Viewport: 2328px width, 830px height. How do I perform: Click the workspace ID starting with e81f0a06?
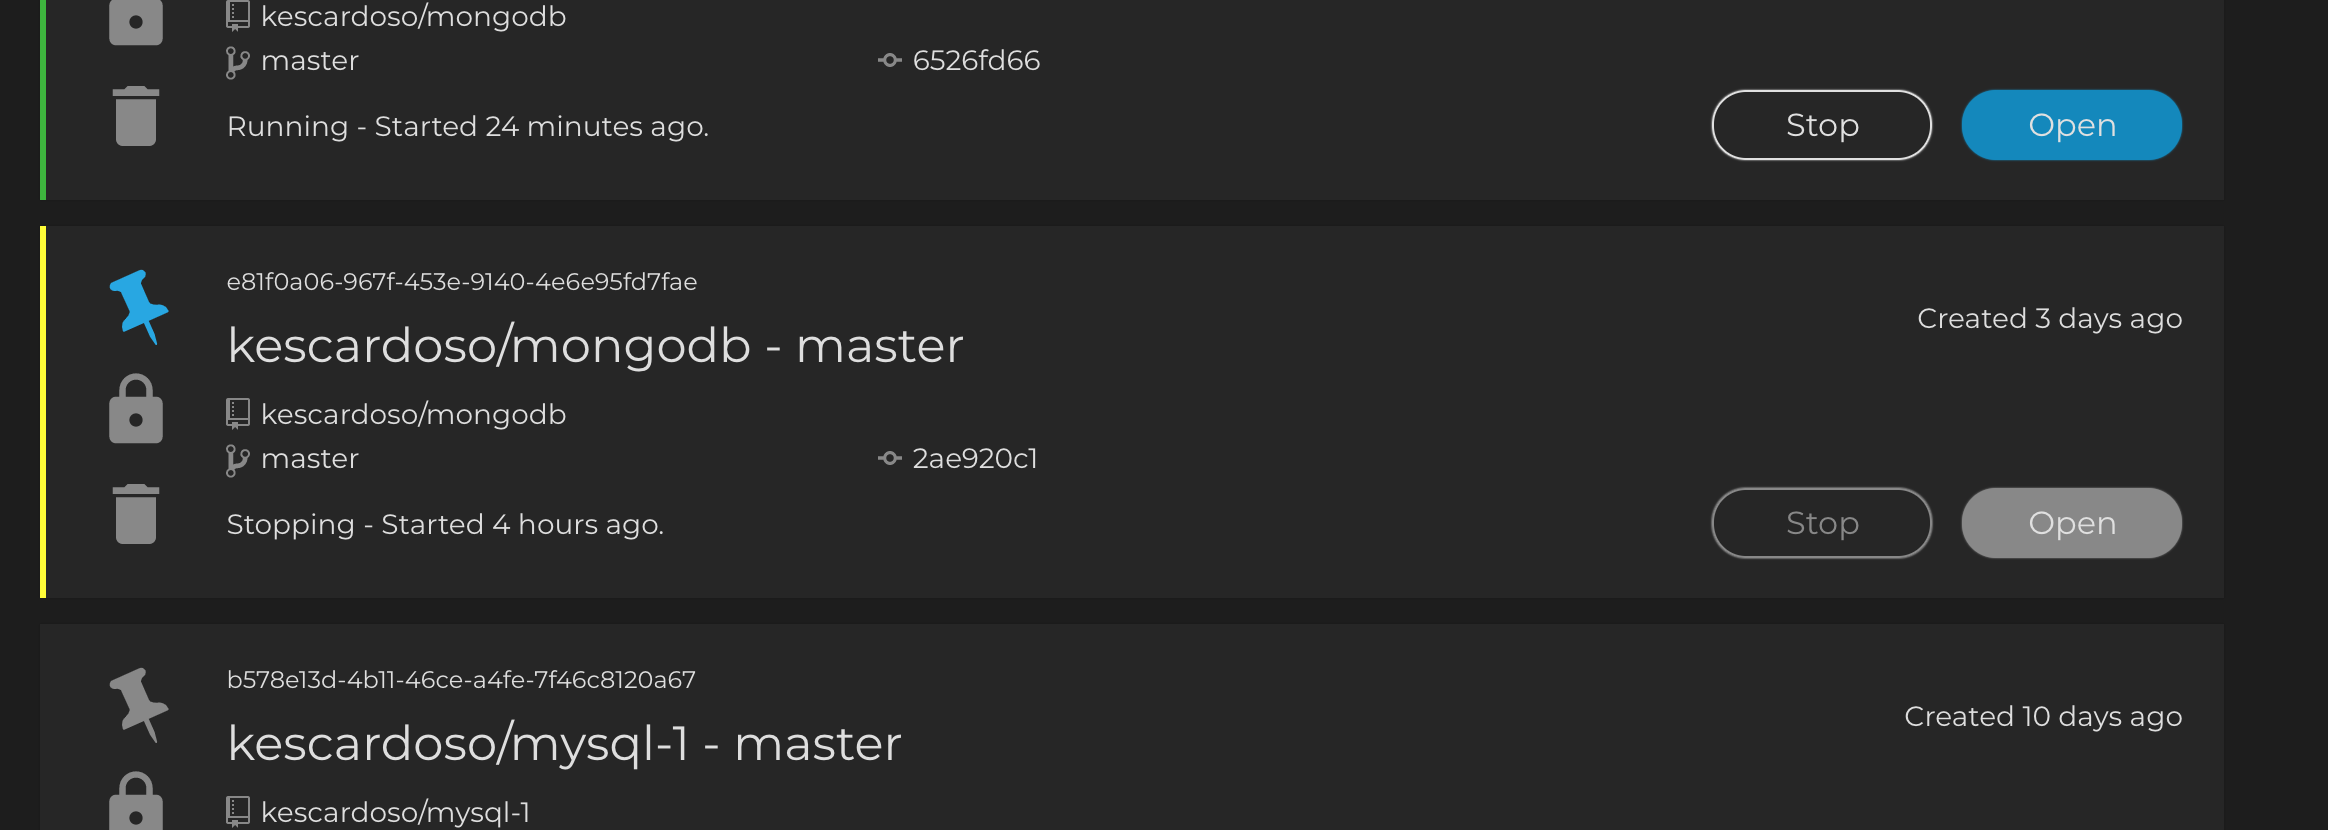tap(461, 281)
